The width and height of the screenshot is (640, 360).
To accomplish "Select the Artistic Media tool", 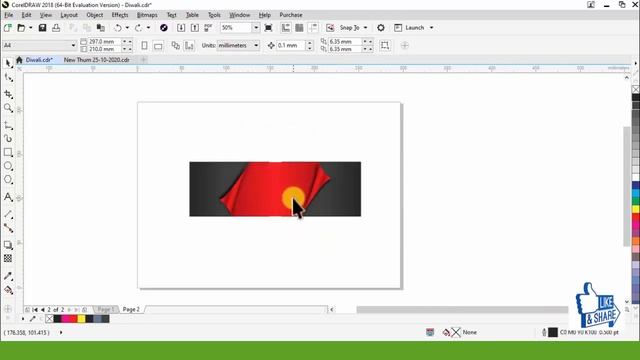I will [8, 139].
